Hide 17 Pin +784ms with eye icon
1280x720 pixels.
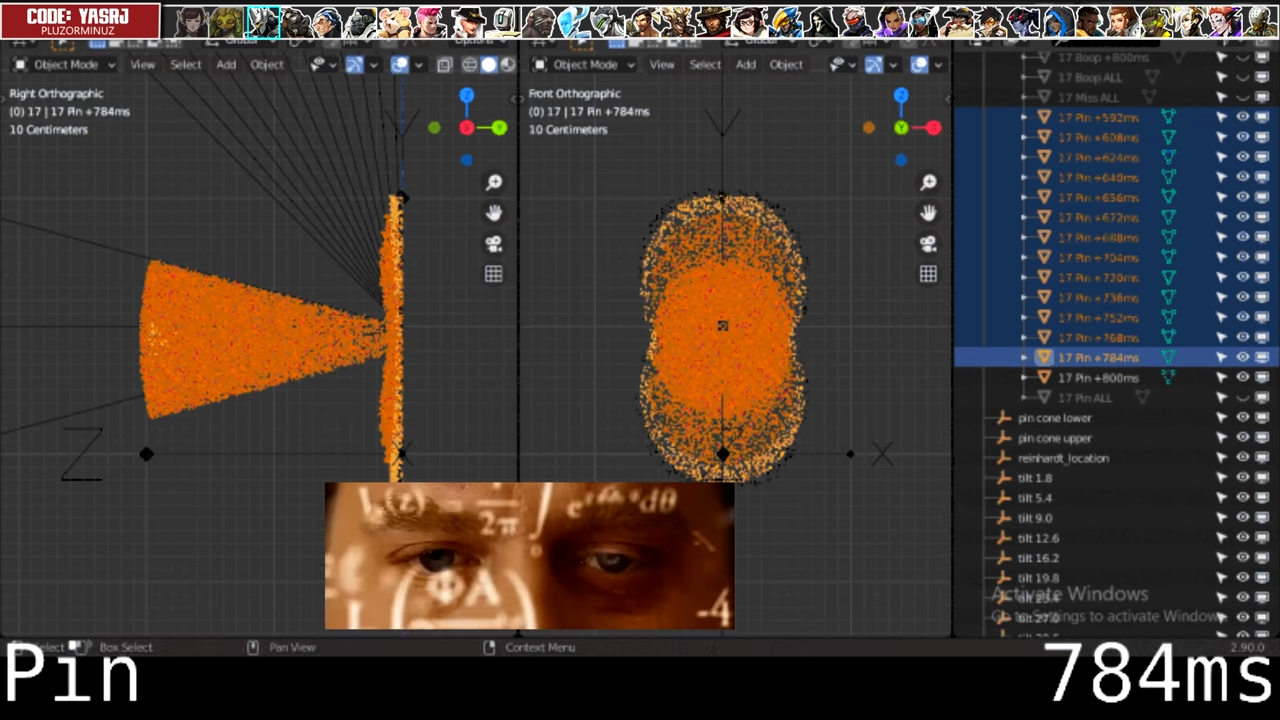pos(1243,357)
